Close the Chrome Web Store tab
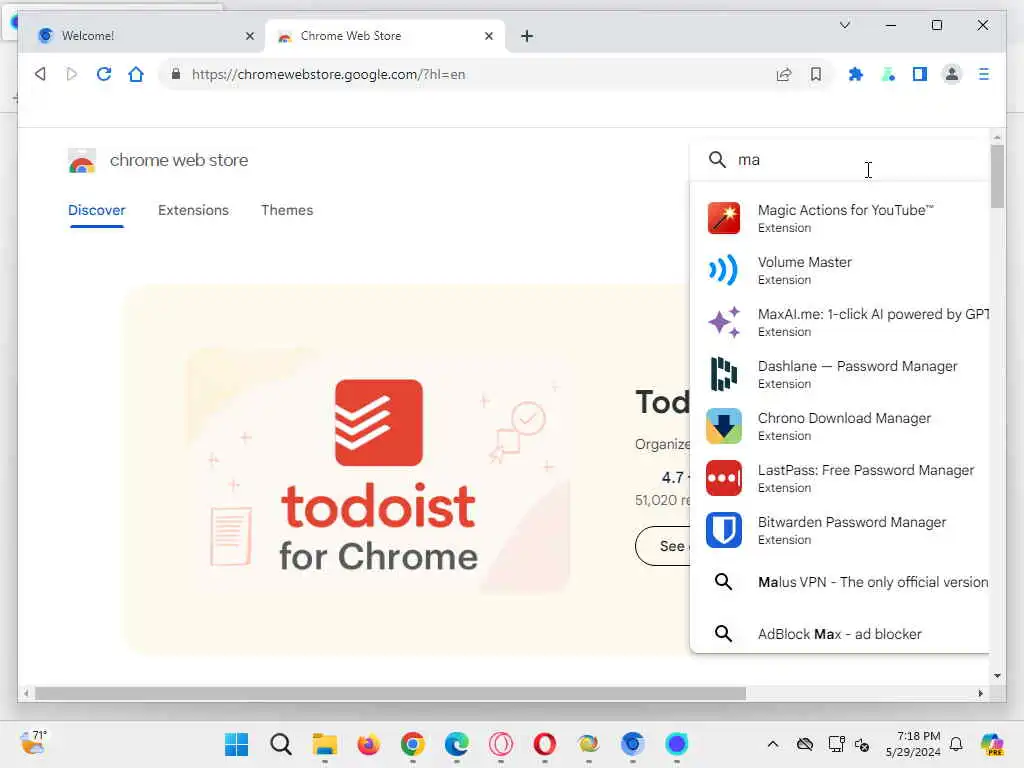1024x768 pixels. pyautogui.click(x=489, y=36)
